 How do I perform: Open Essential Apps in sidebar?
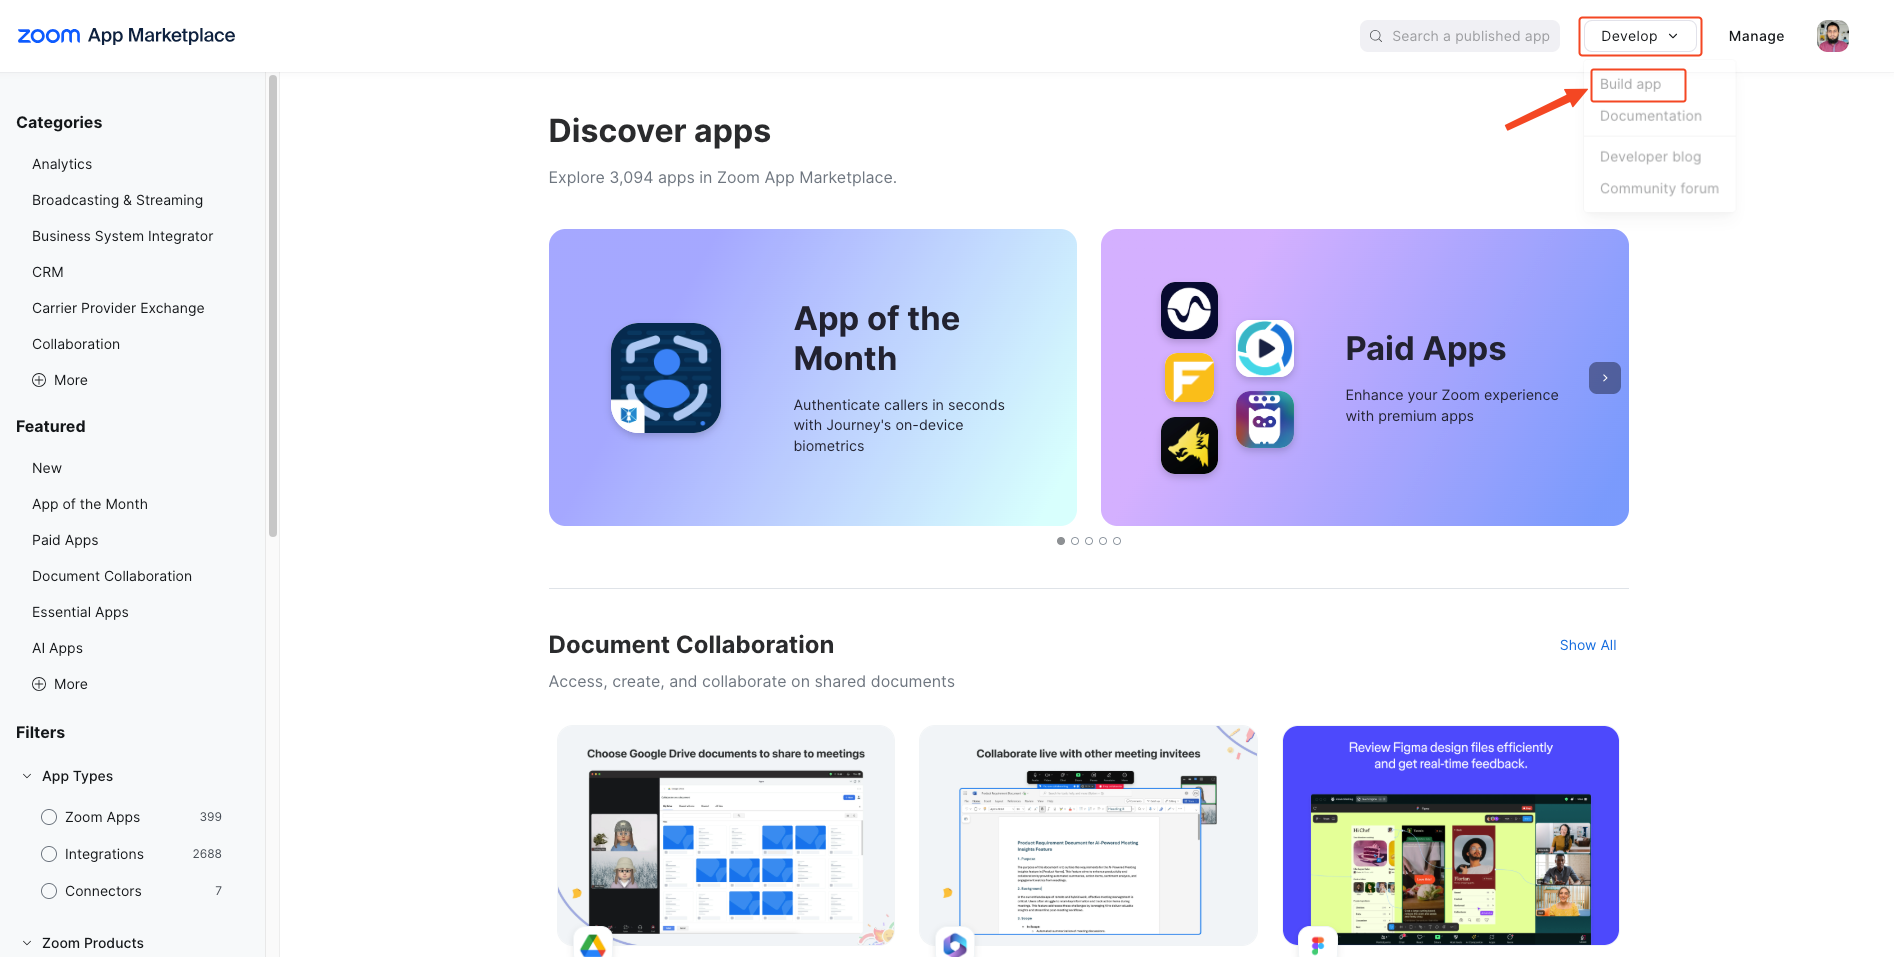(80, 612)
